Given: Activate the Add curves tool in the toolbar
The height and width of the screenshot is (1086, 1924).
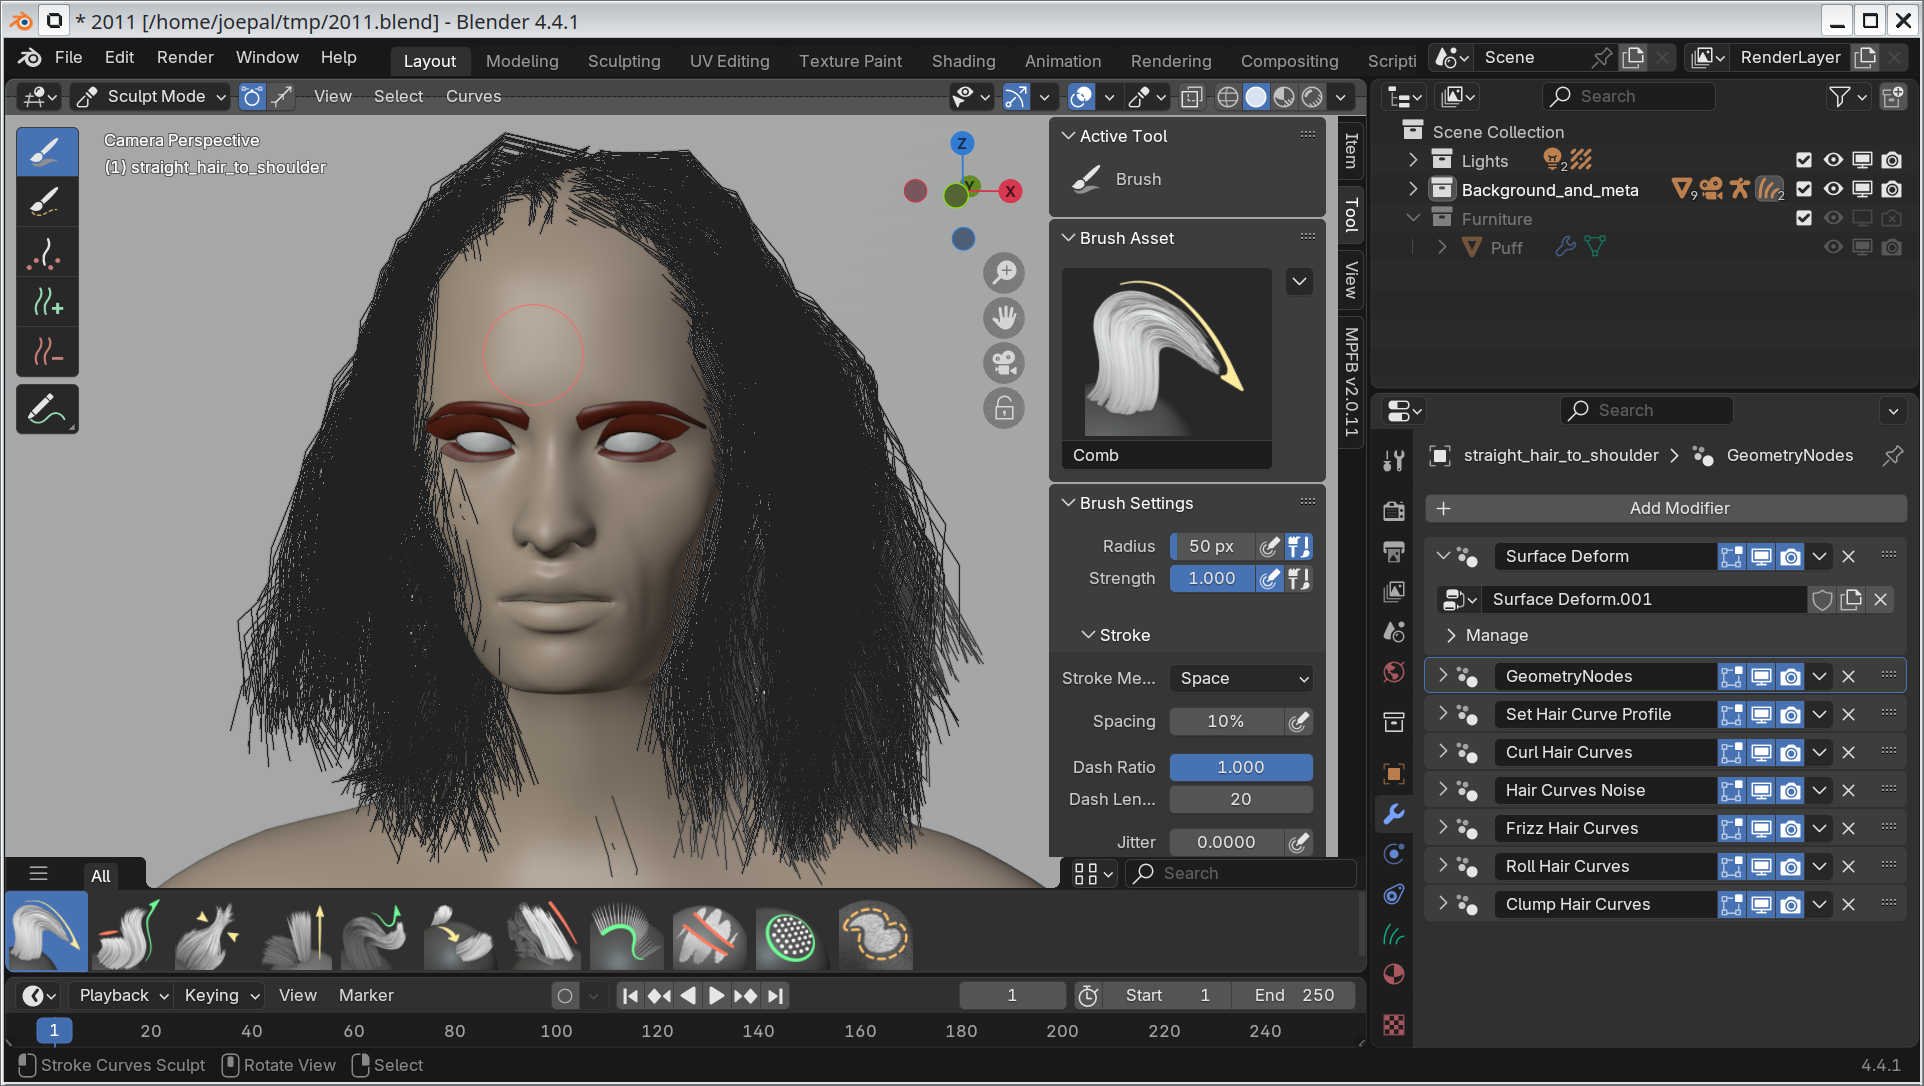Looking at the screenshot, I should click(47, 301).
